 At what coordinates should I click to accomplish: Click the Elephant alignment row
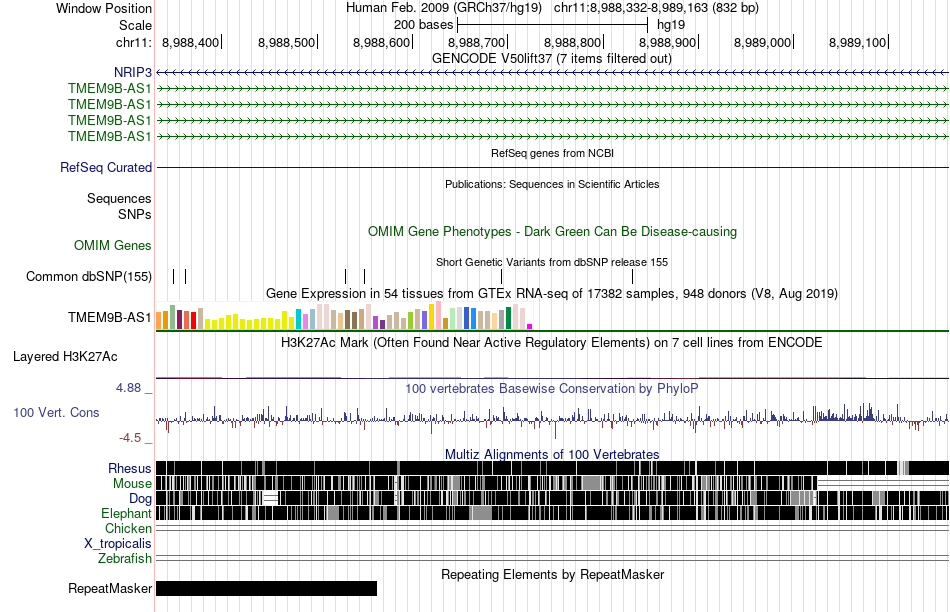(x=553, y=513)
